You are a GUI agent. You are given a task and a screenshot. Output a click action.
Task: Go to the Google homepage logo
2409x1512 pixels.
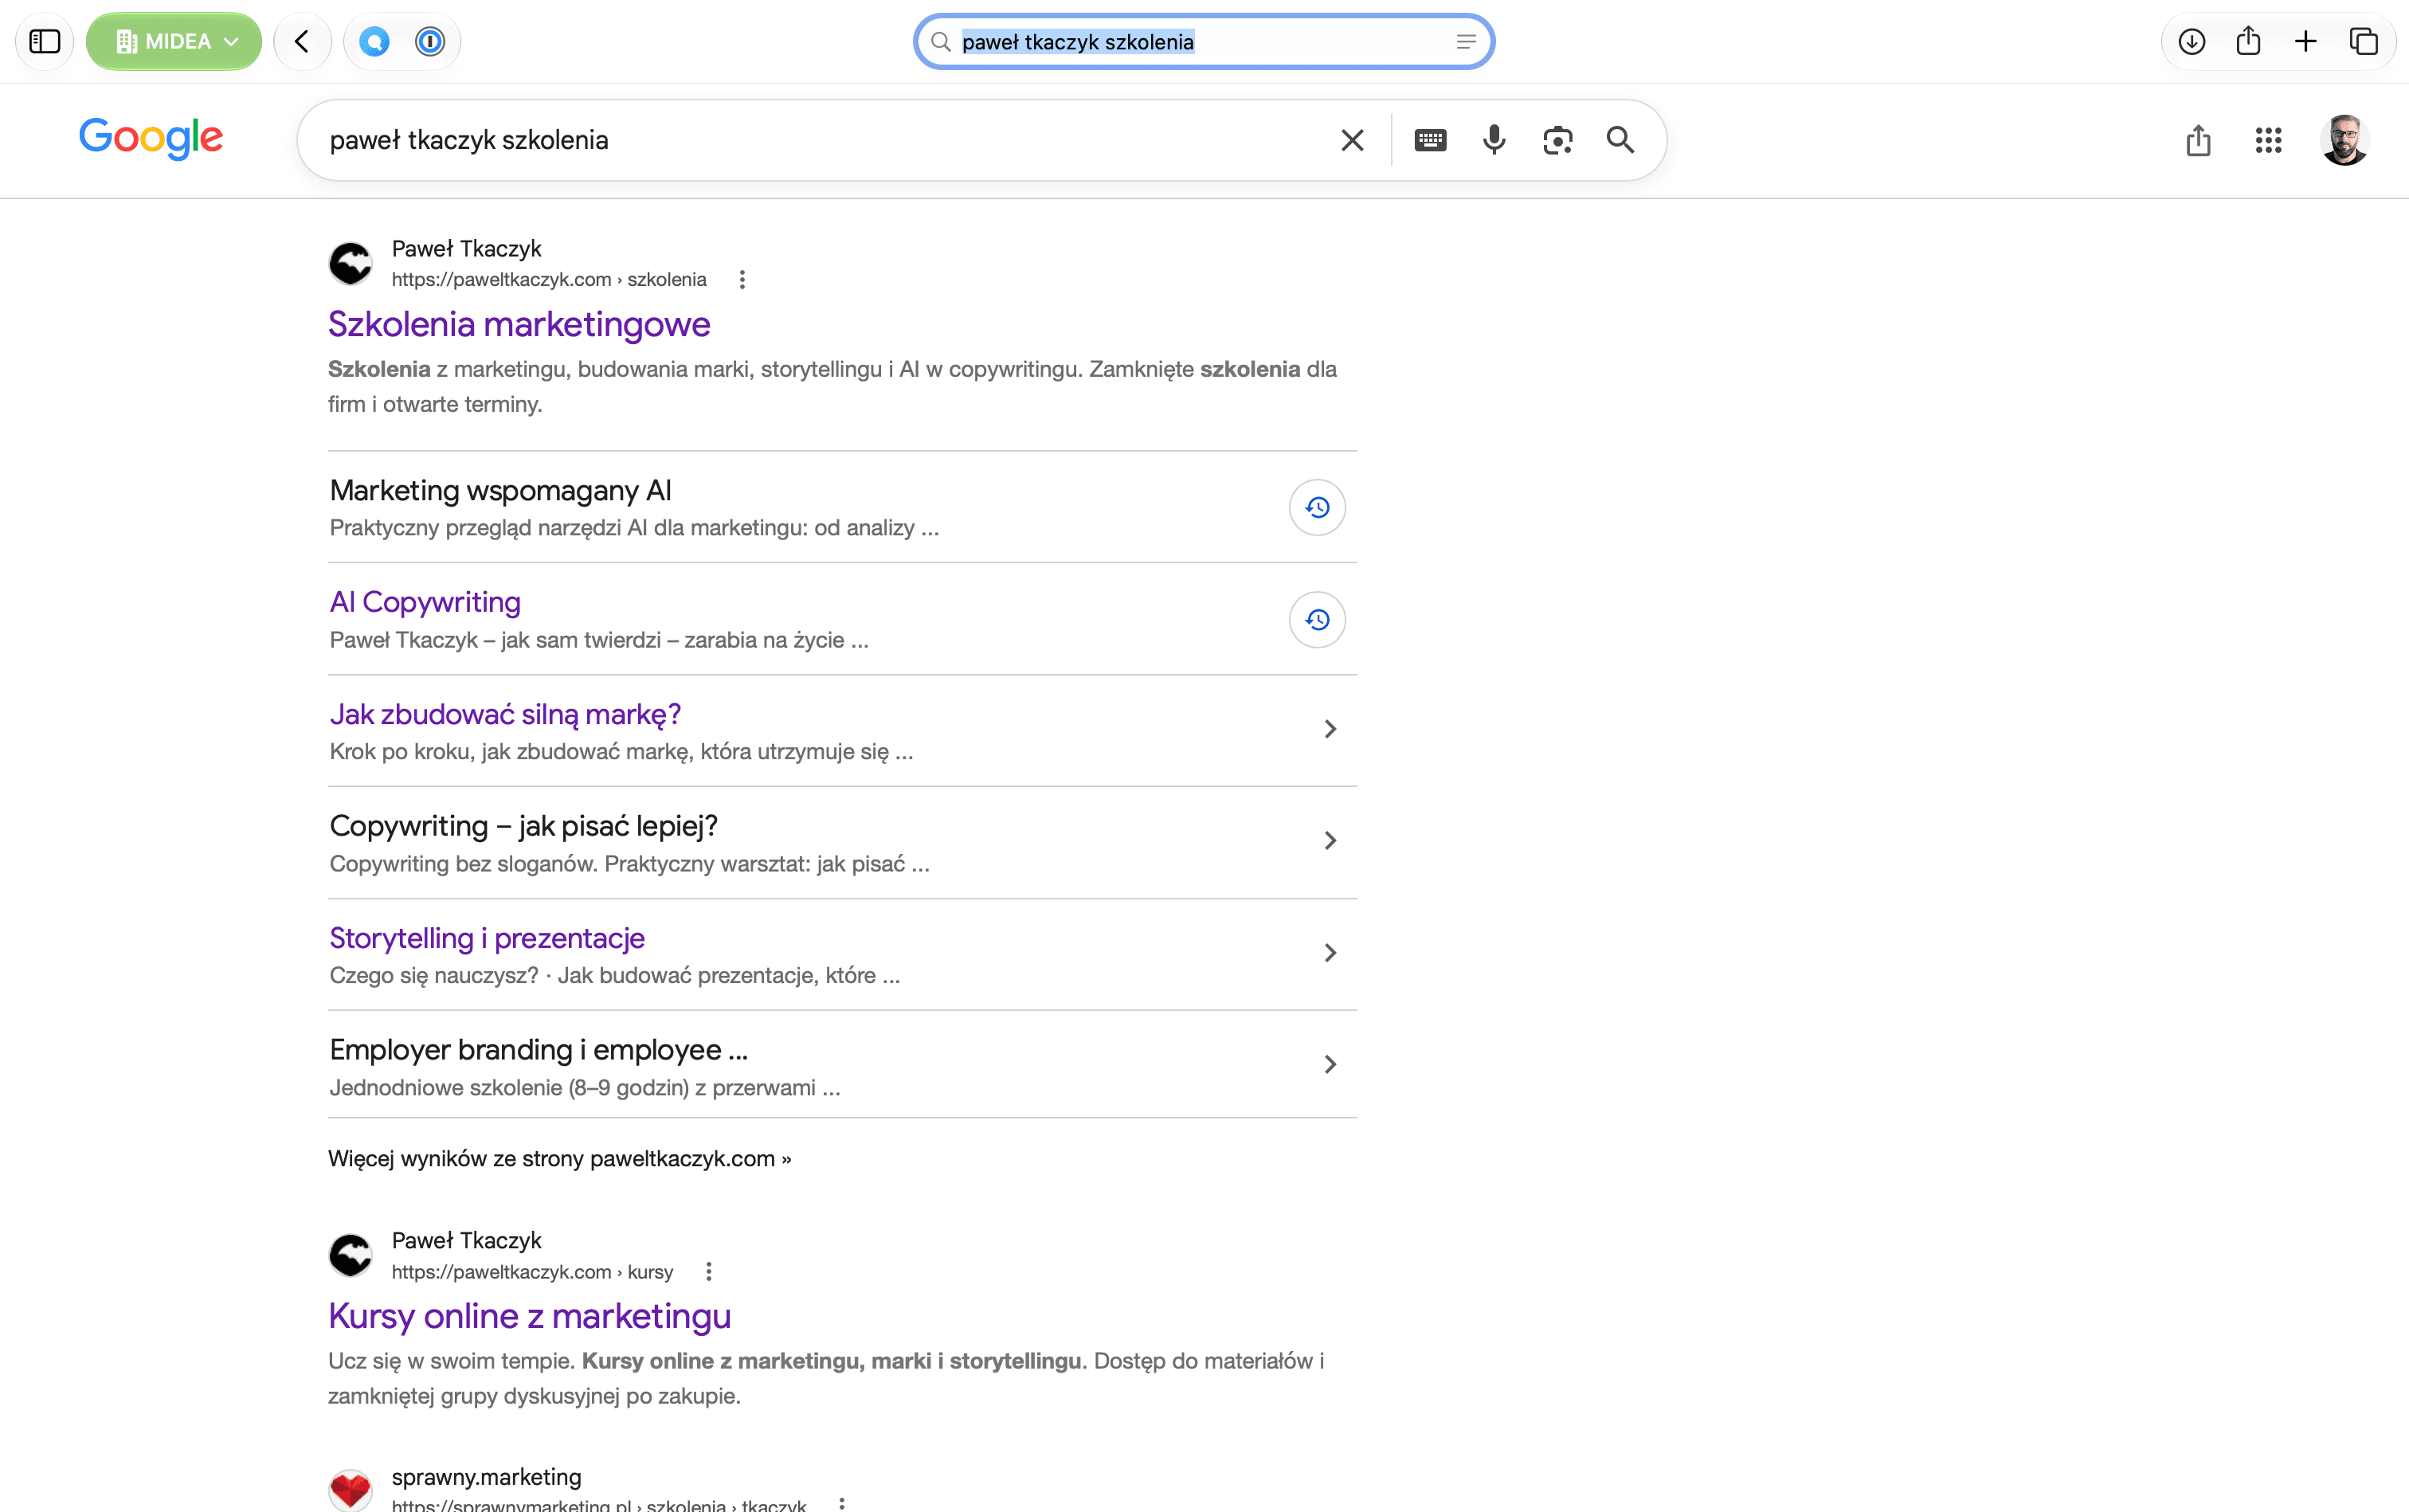click(151, 138)
